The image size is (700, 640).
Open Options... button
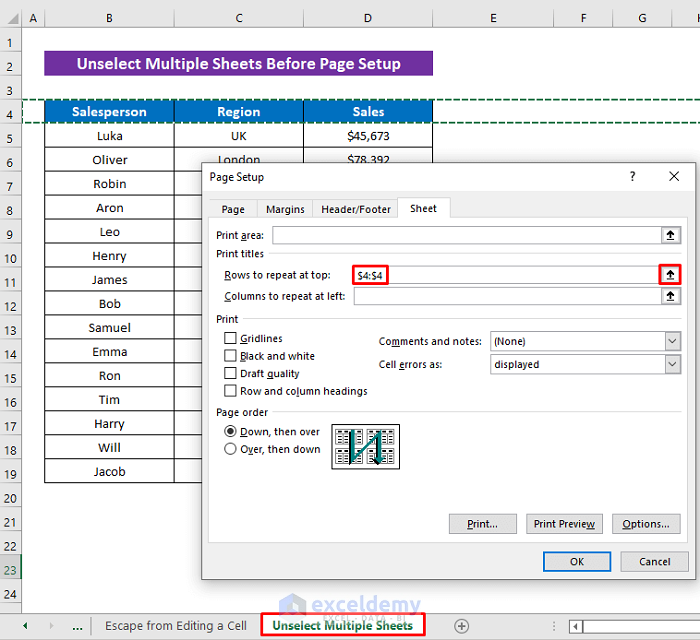(x=646, y=524)
